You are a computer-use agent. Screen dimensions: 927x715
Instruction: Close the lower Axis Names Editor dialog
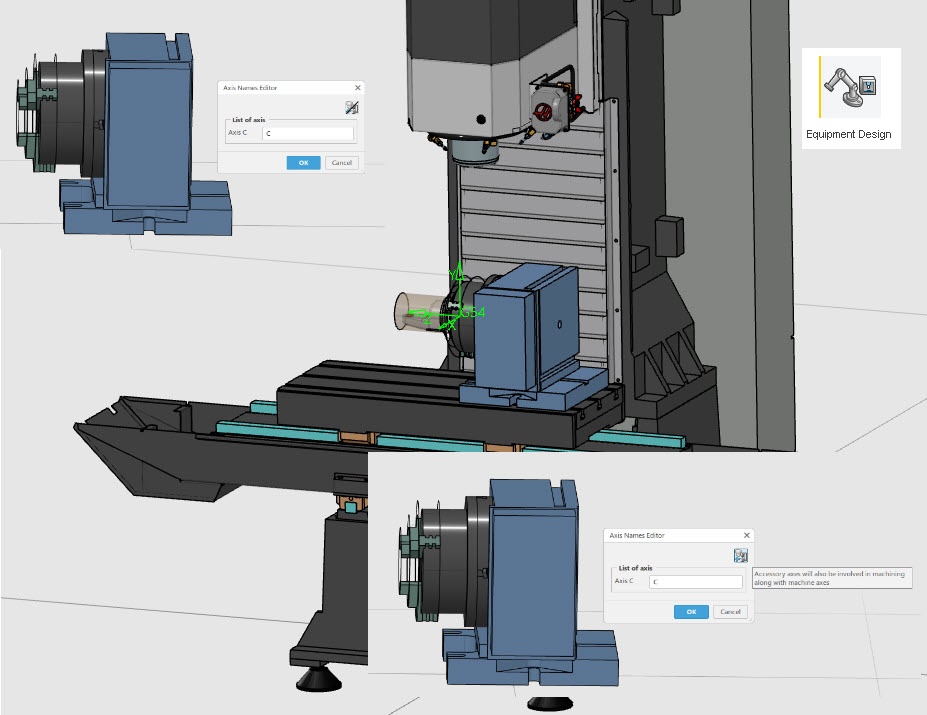tap(747, 535)
